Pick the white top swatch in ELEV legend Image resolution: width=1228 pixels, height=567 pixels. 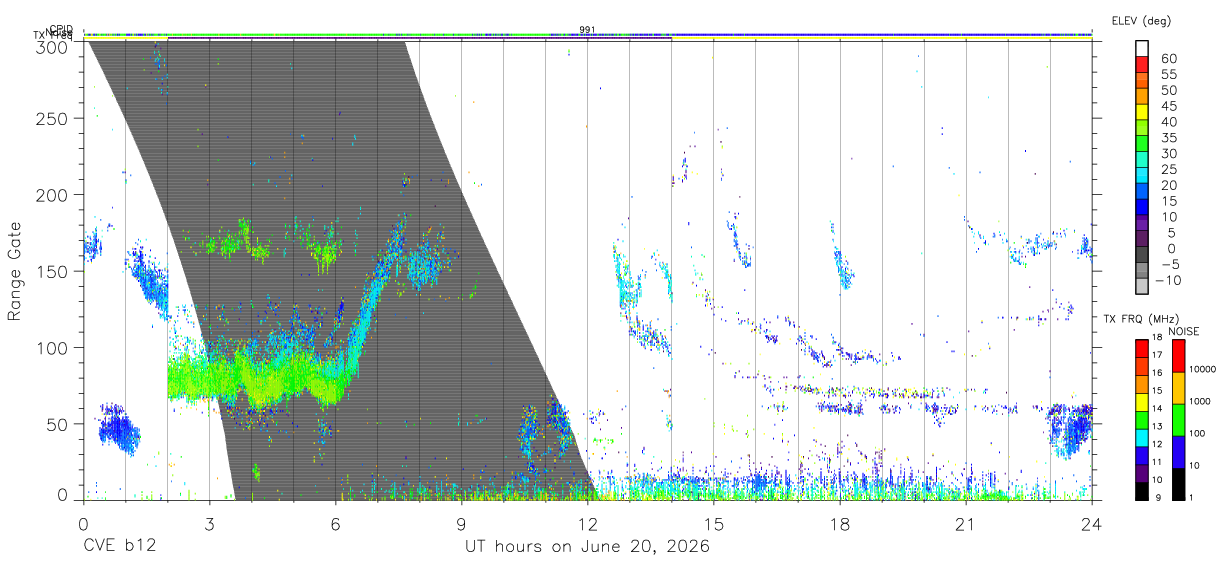1142,49
